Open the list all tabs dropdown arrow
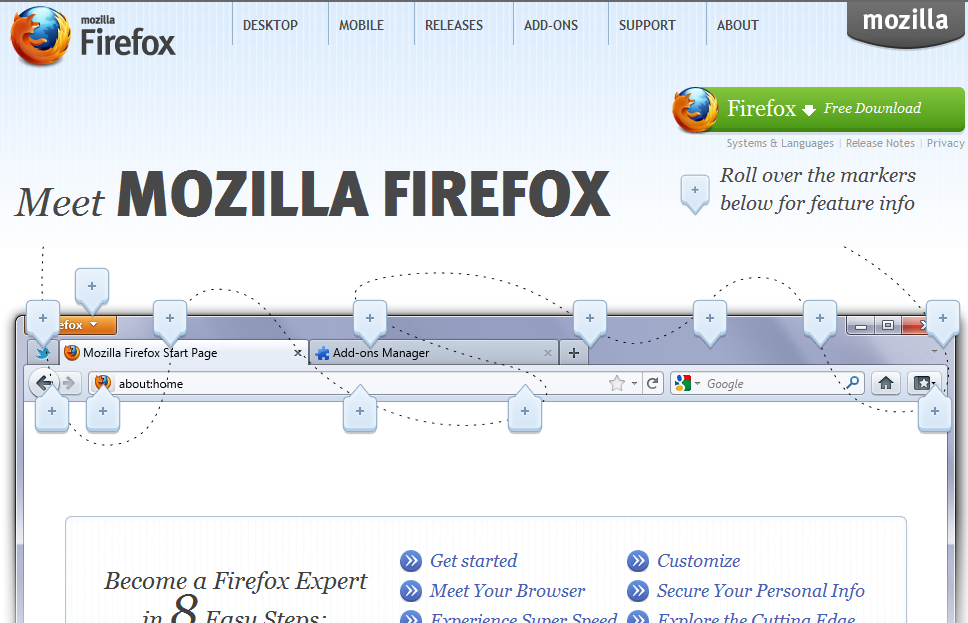Image resolution: width=968 pixels, height=623 pixels. point(934,351)
